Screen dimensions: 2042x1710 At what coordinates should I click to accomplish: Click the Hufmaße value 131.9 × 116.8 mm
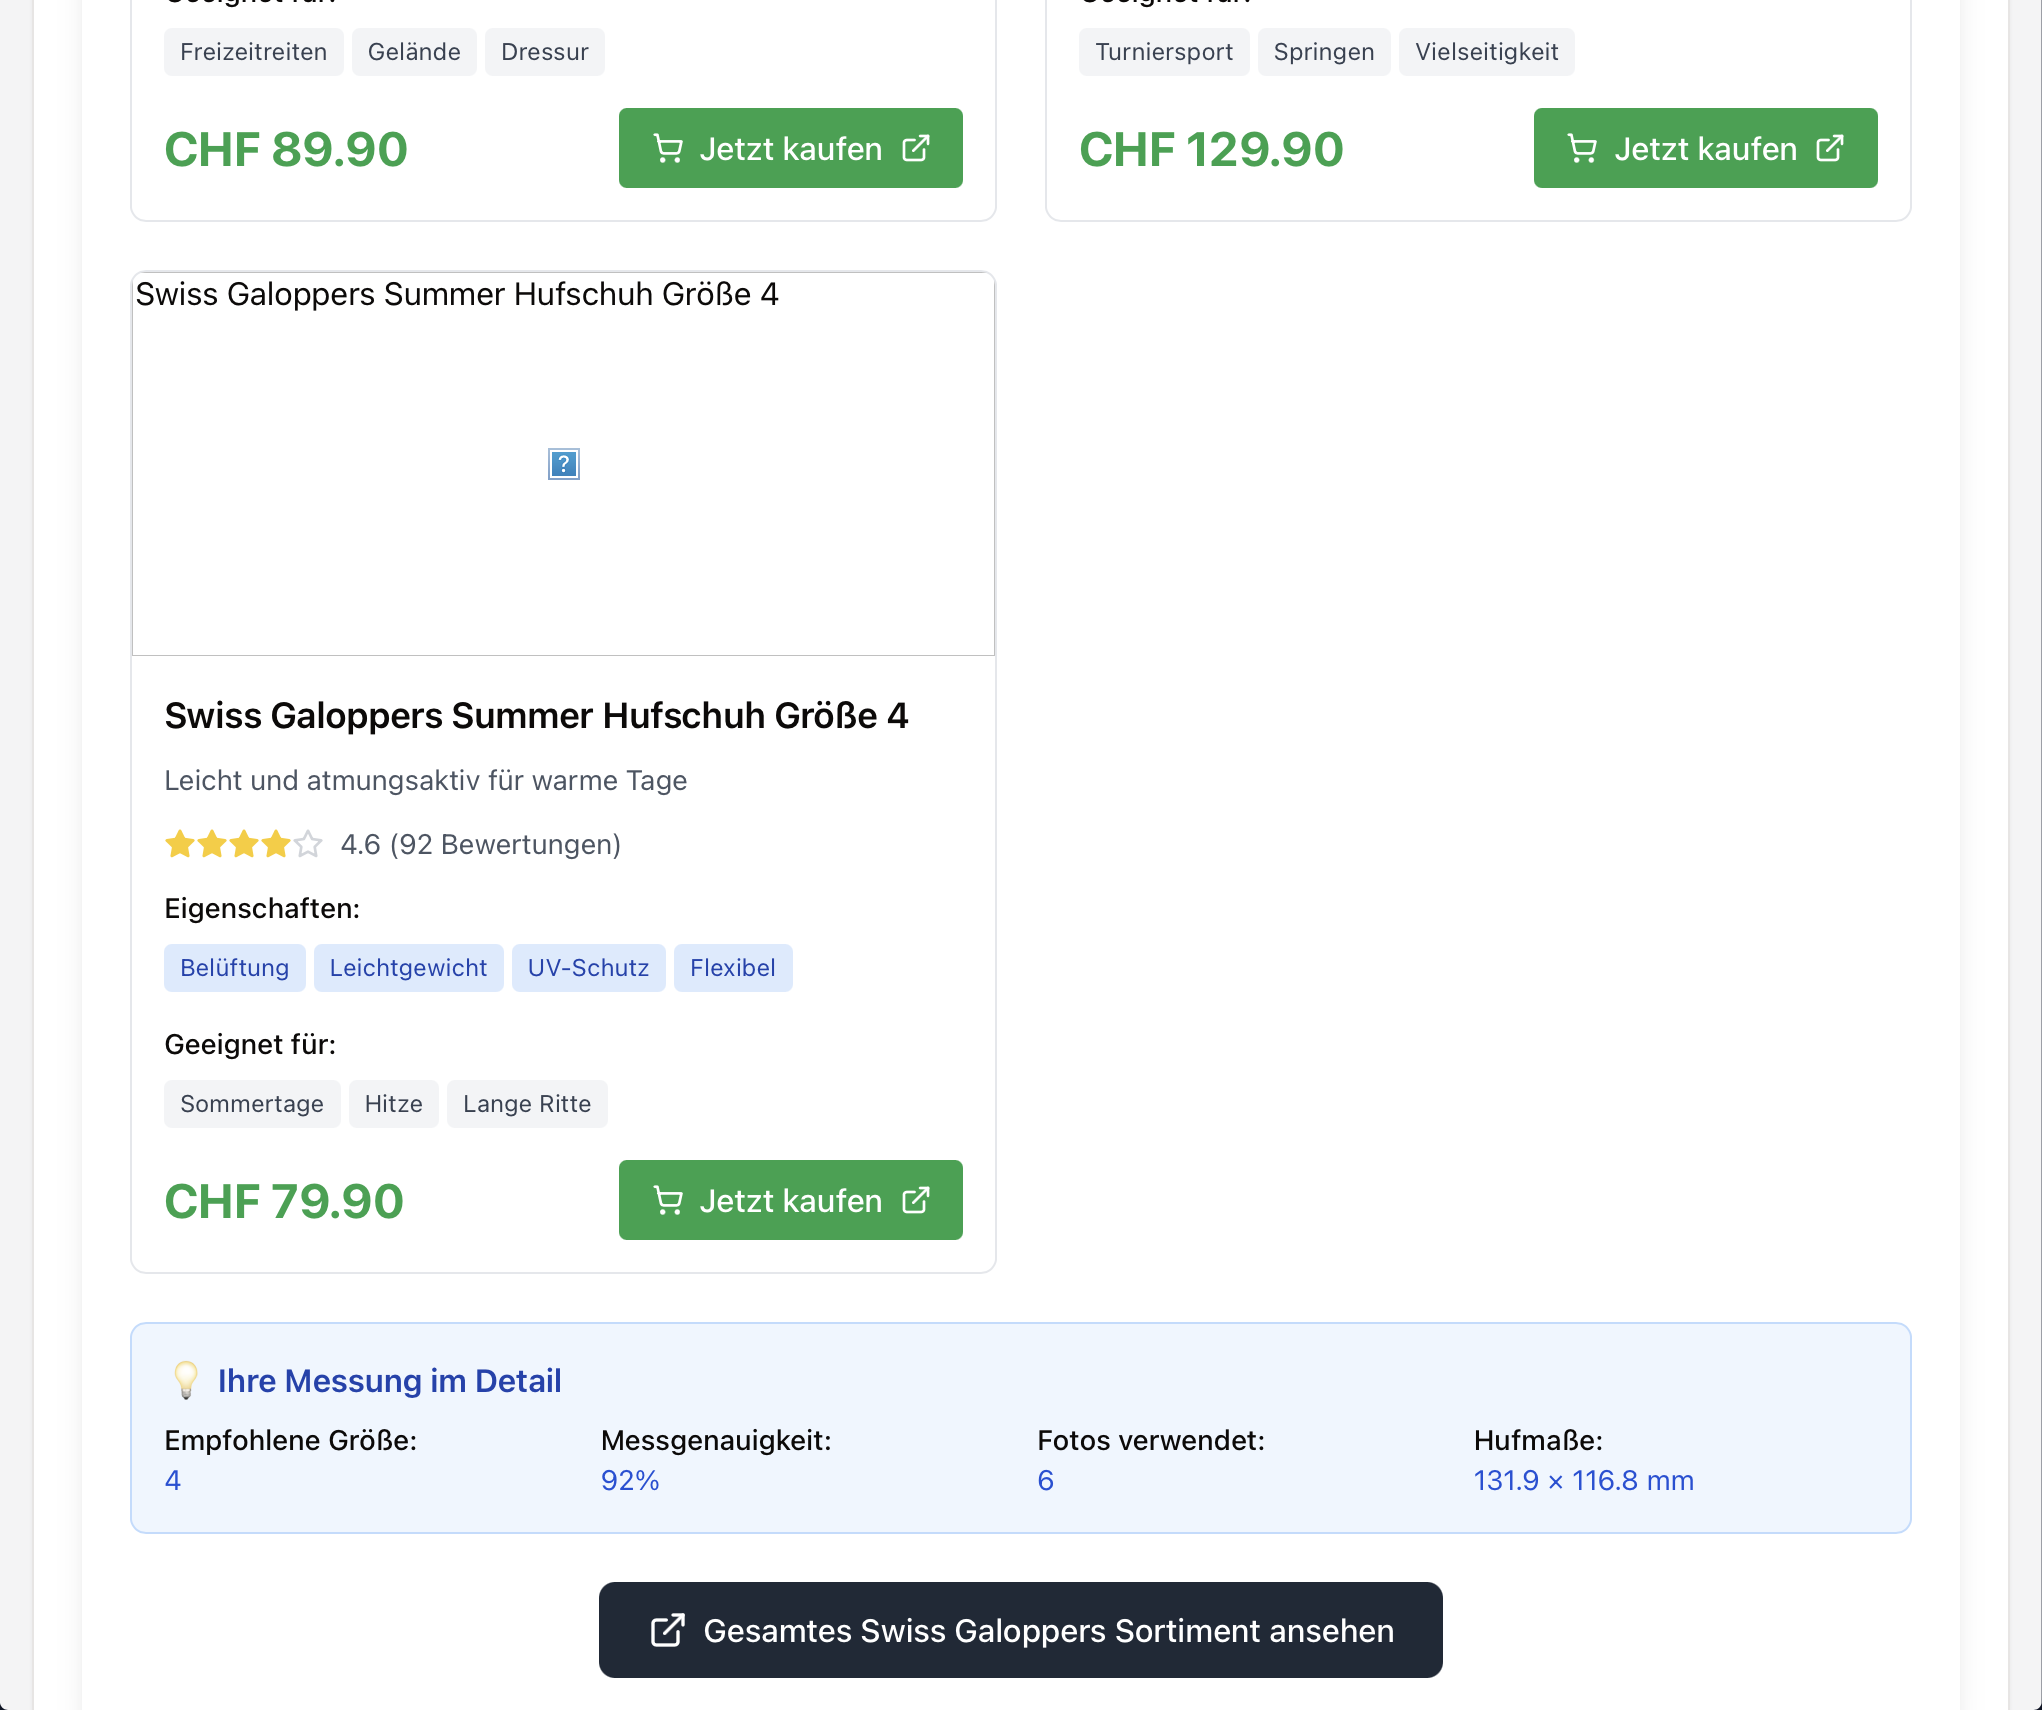coord(1583,1480)
